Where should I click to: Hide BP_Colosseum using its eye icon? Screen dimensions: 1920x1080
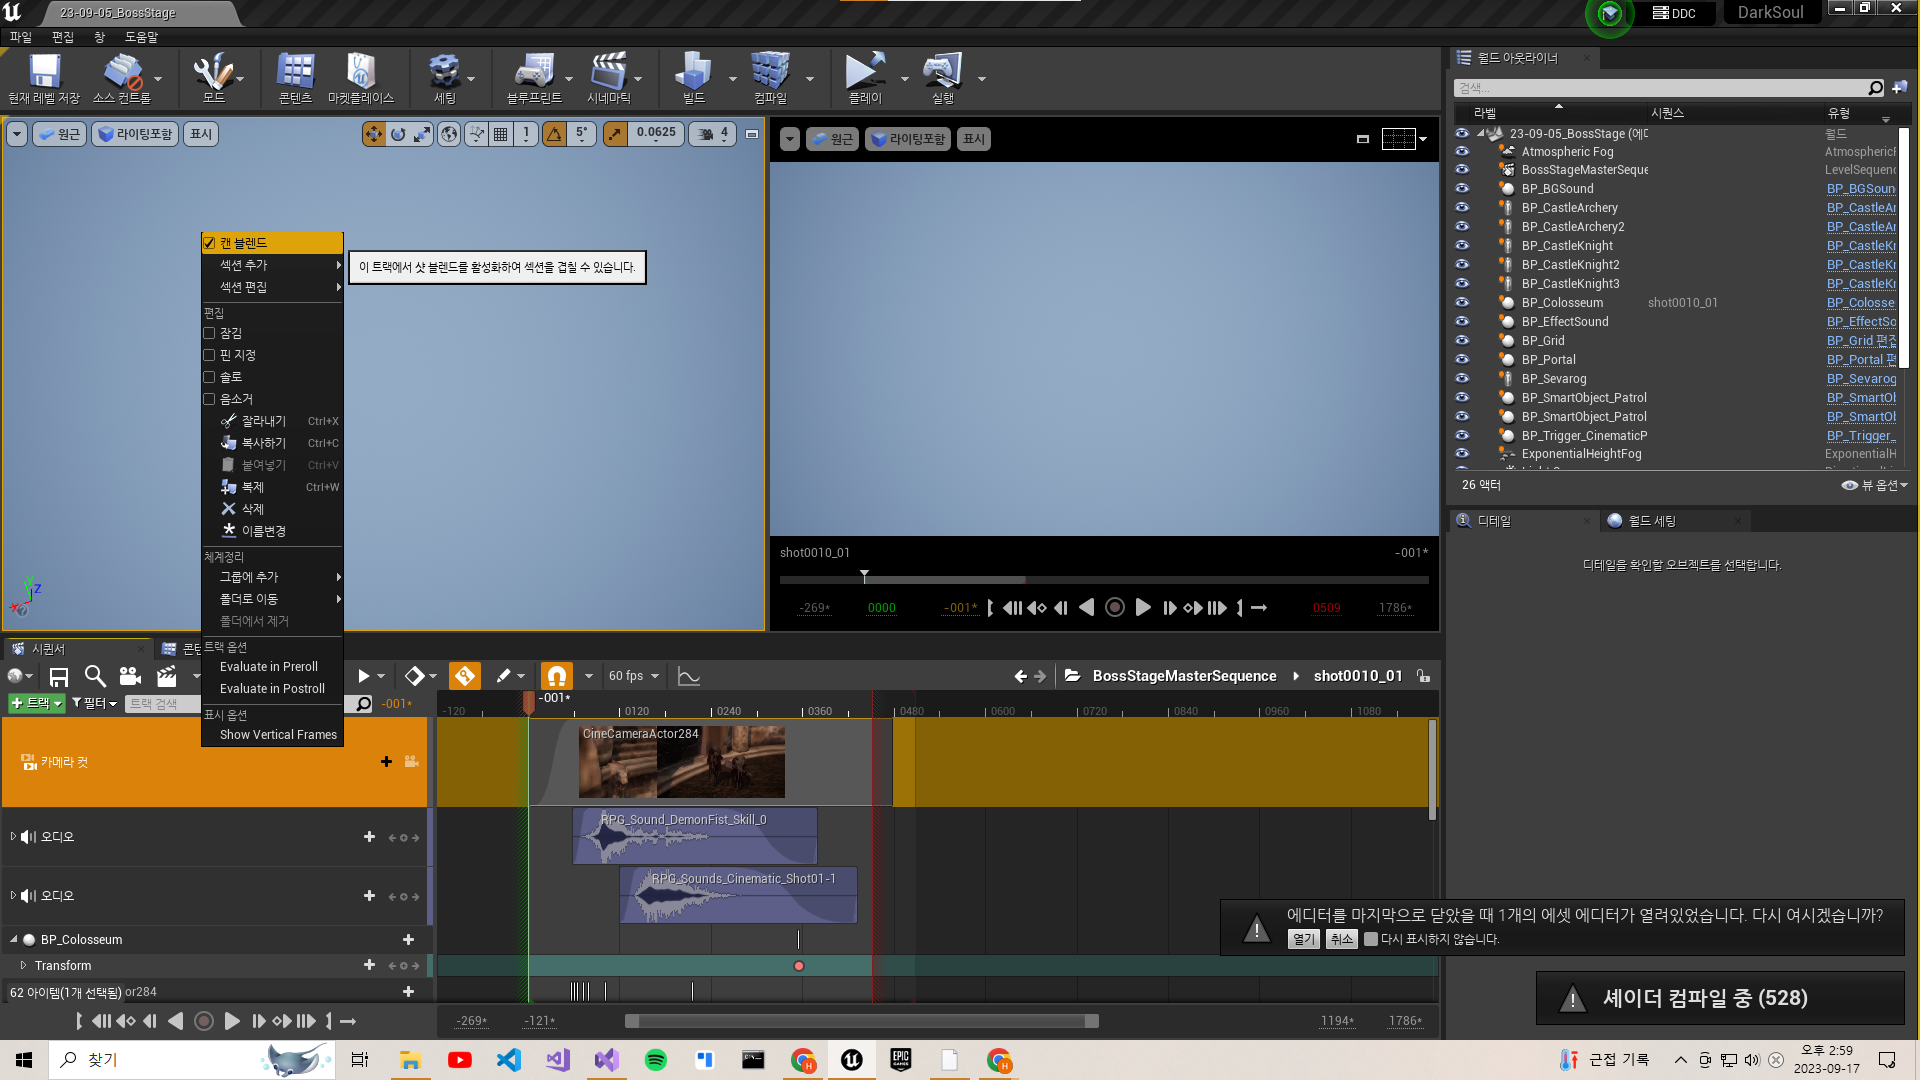(x=1462, y=302)
